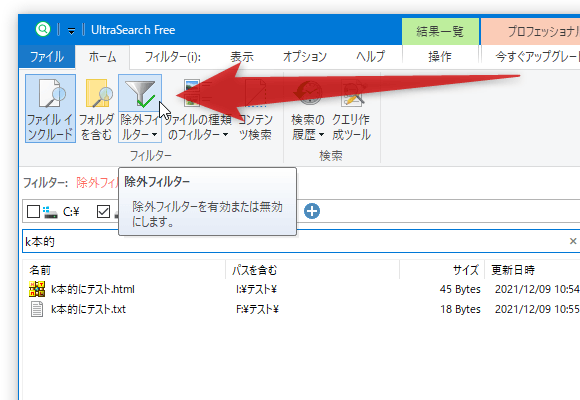The width and height of the screenshot is (580, 400).
Task: Click the I:¥テスト¥ path cell
Action: (256, 289)
